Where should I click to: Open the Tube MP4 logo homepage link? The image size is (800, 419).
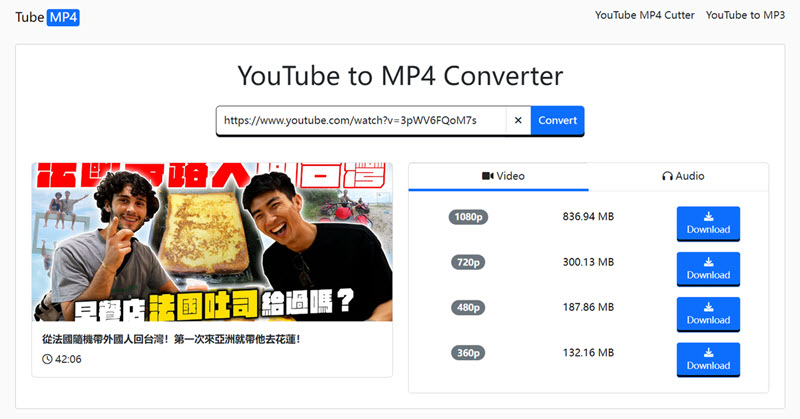click(x=47, y=17)
